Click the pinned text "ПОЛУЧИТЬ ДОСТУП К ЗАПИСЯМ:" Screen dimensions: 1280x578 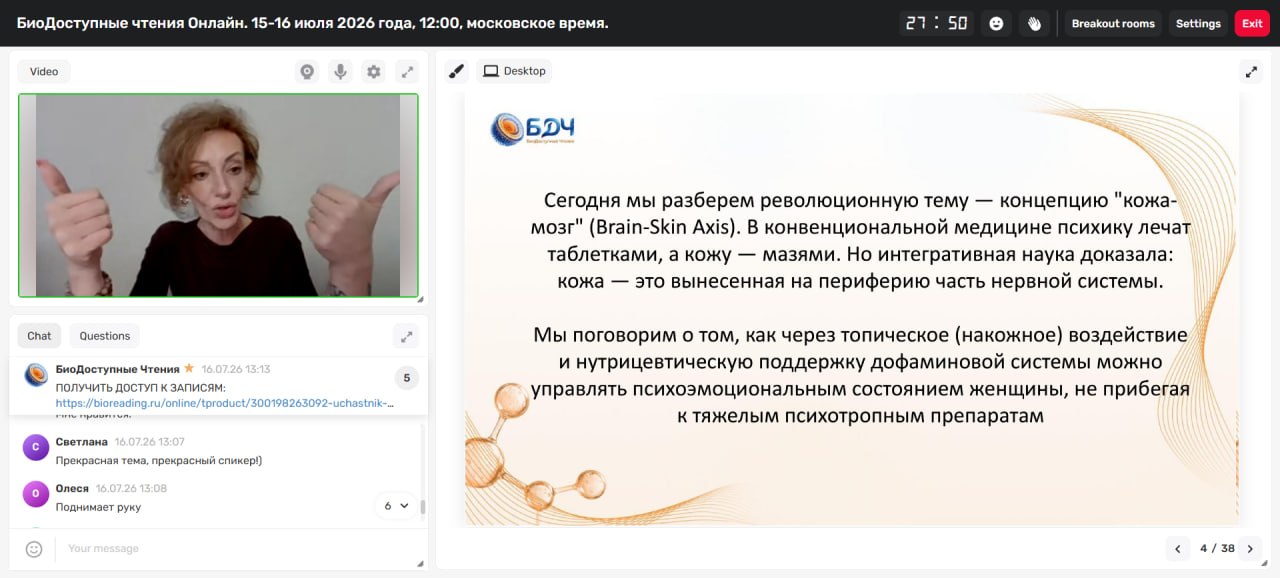point(141,387)
